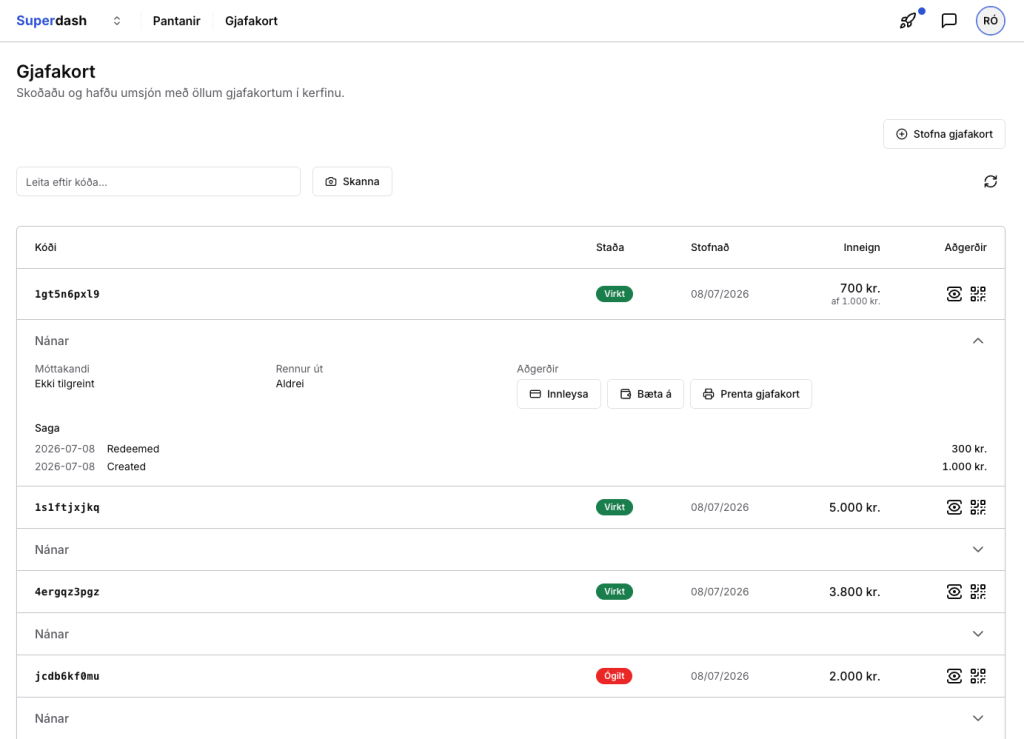The width and height of the screenshot is (1024, 739).
Task: Open the chat messages icon
Action: pyautogui.click(x=949, y=21)
